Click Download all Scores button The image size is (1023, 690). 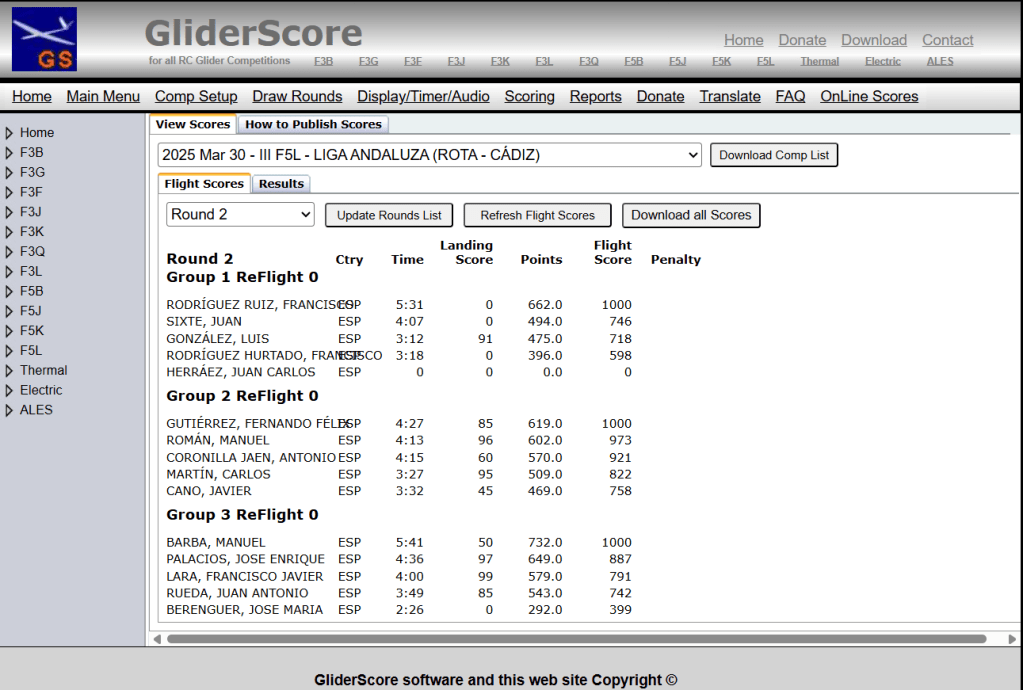pos(690,215)
